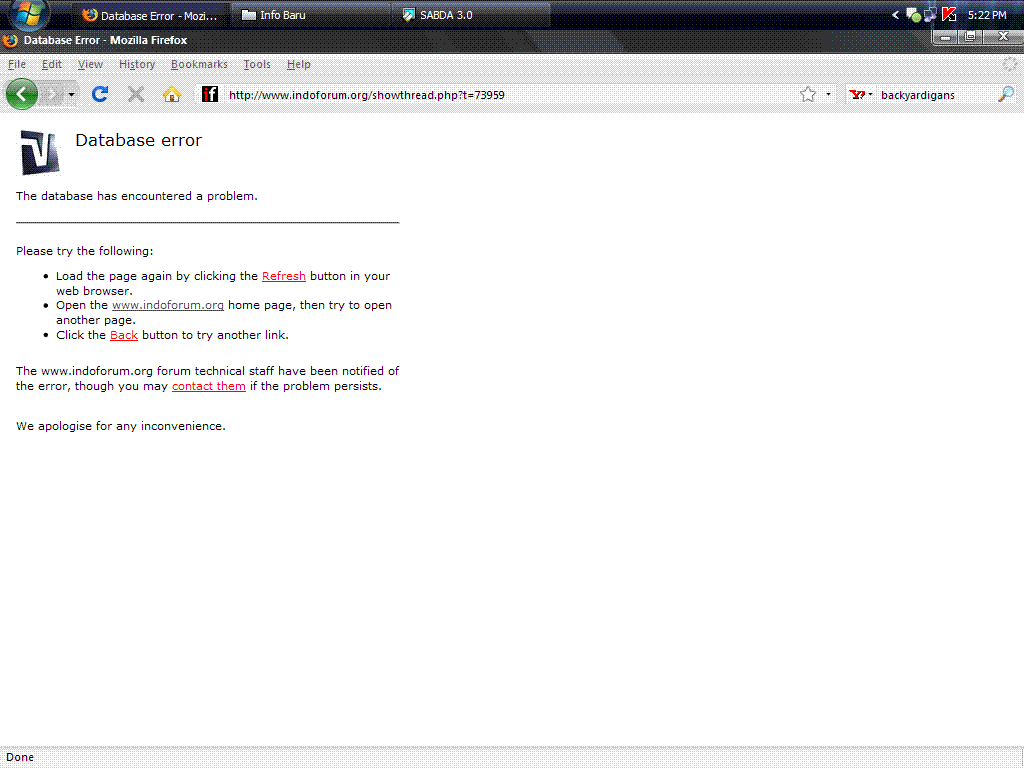1024x768 pixels.
Task: Expand hidden system tray icons arrow
Action: point(895,15)
